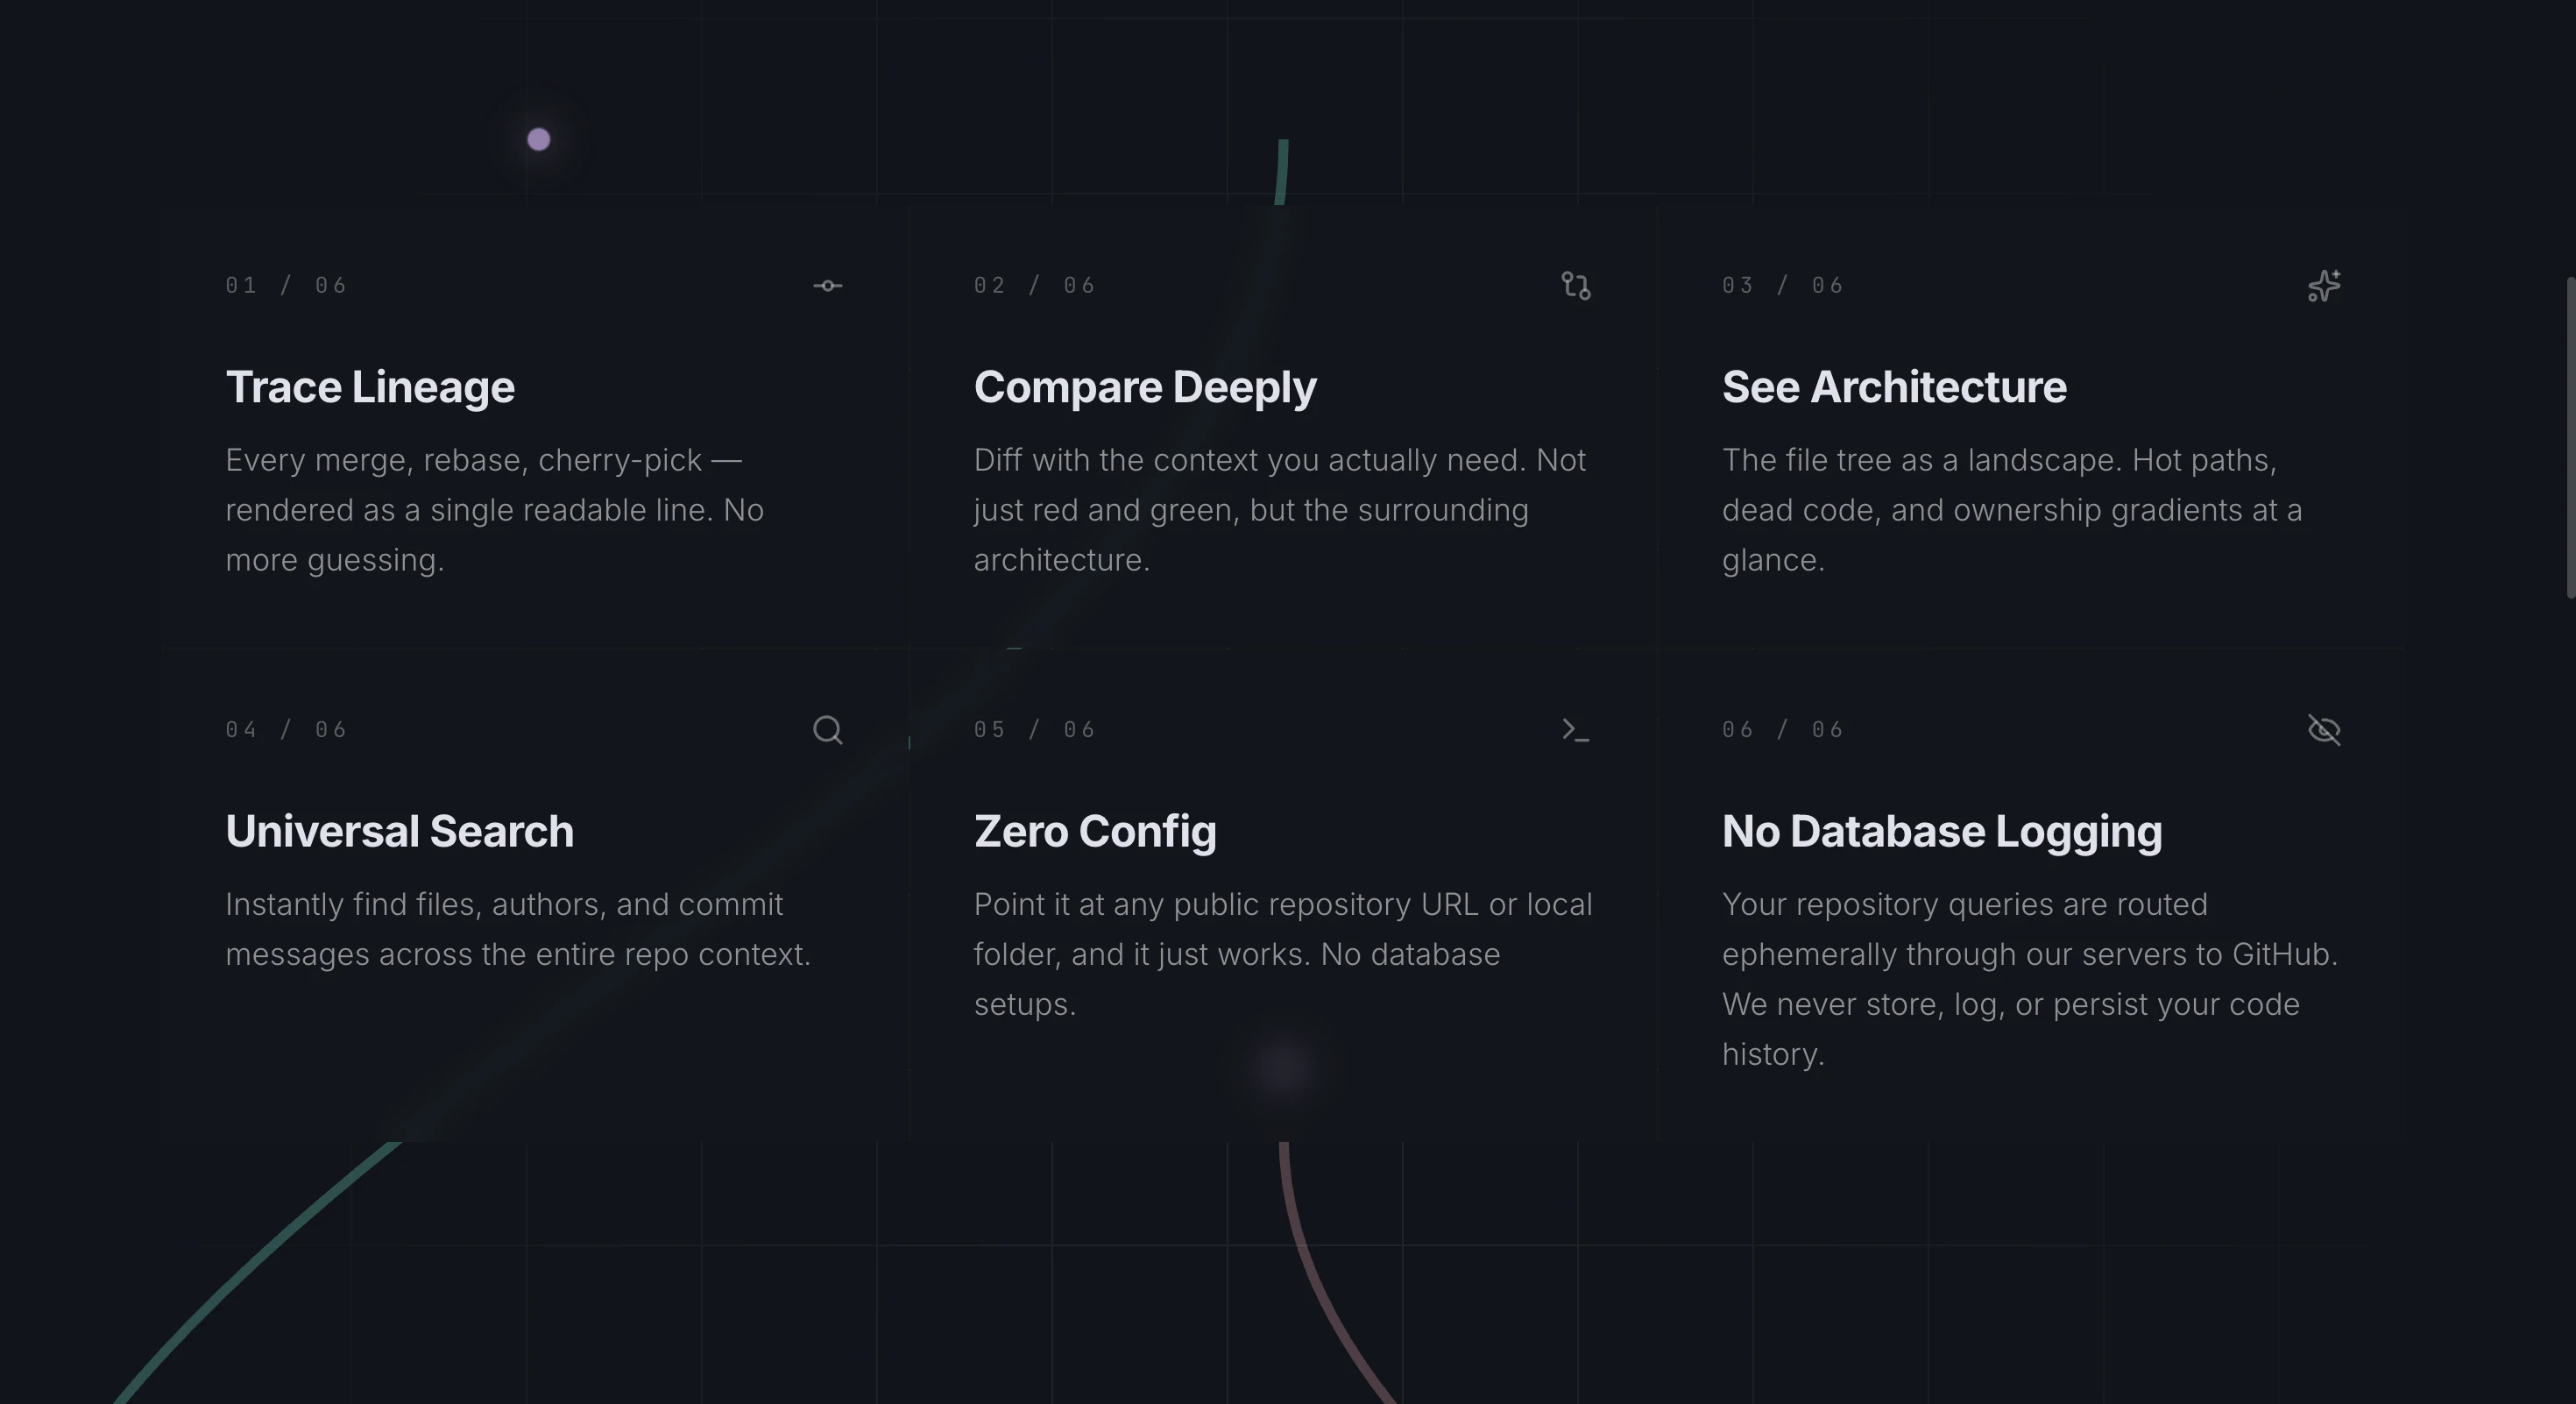This screenshot has width=2576, height=1404.
Task: Click the git commit icon on Trace Lineage card
Action: pos(828,285)
